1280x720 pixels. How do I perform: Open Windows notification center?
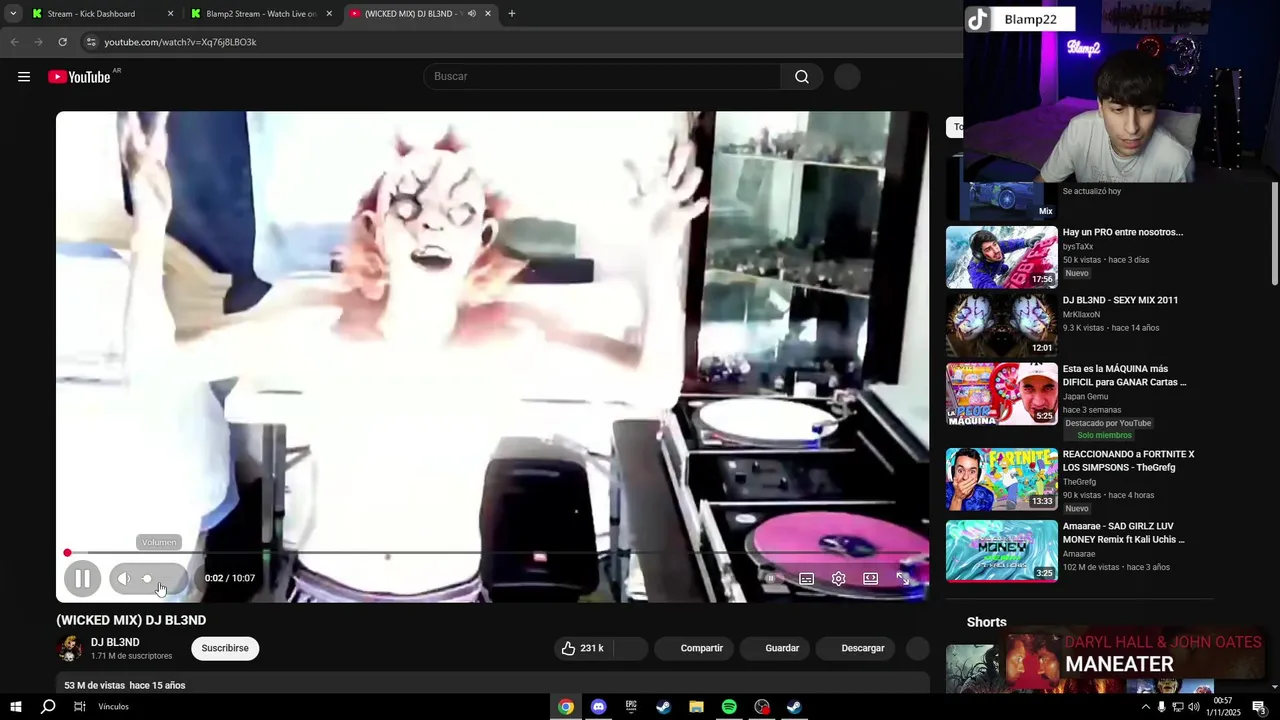[1260, 706]
